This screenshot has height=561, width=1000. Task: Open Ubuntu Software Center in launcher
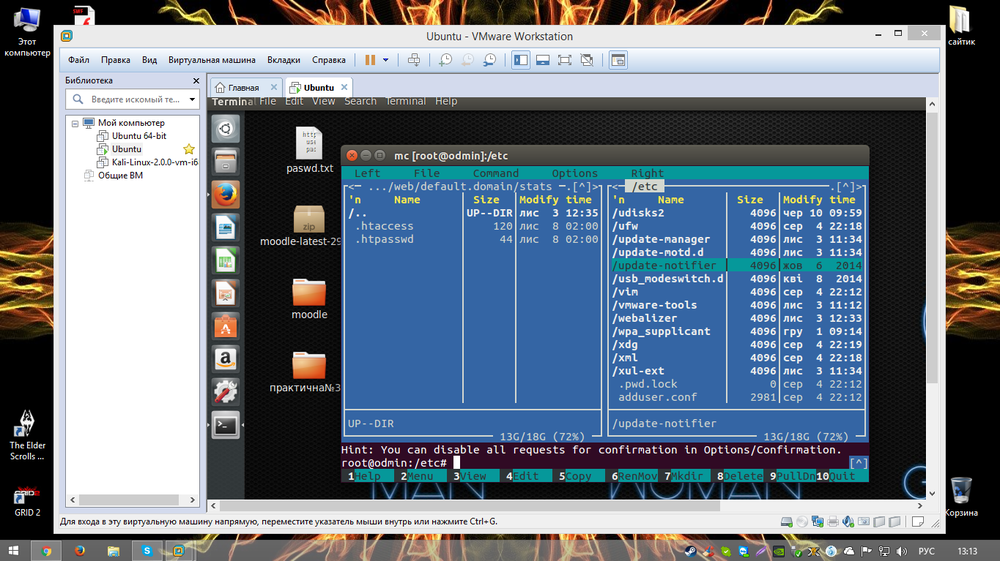[x=226, y=325]
